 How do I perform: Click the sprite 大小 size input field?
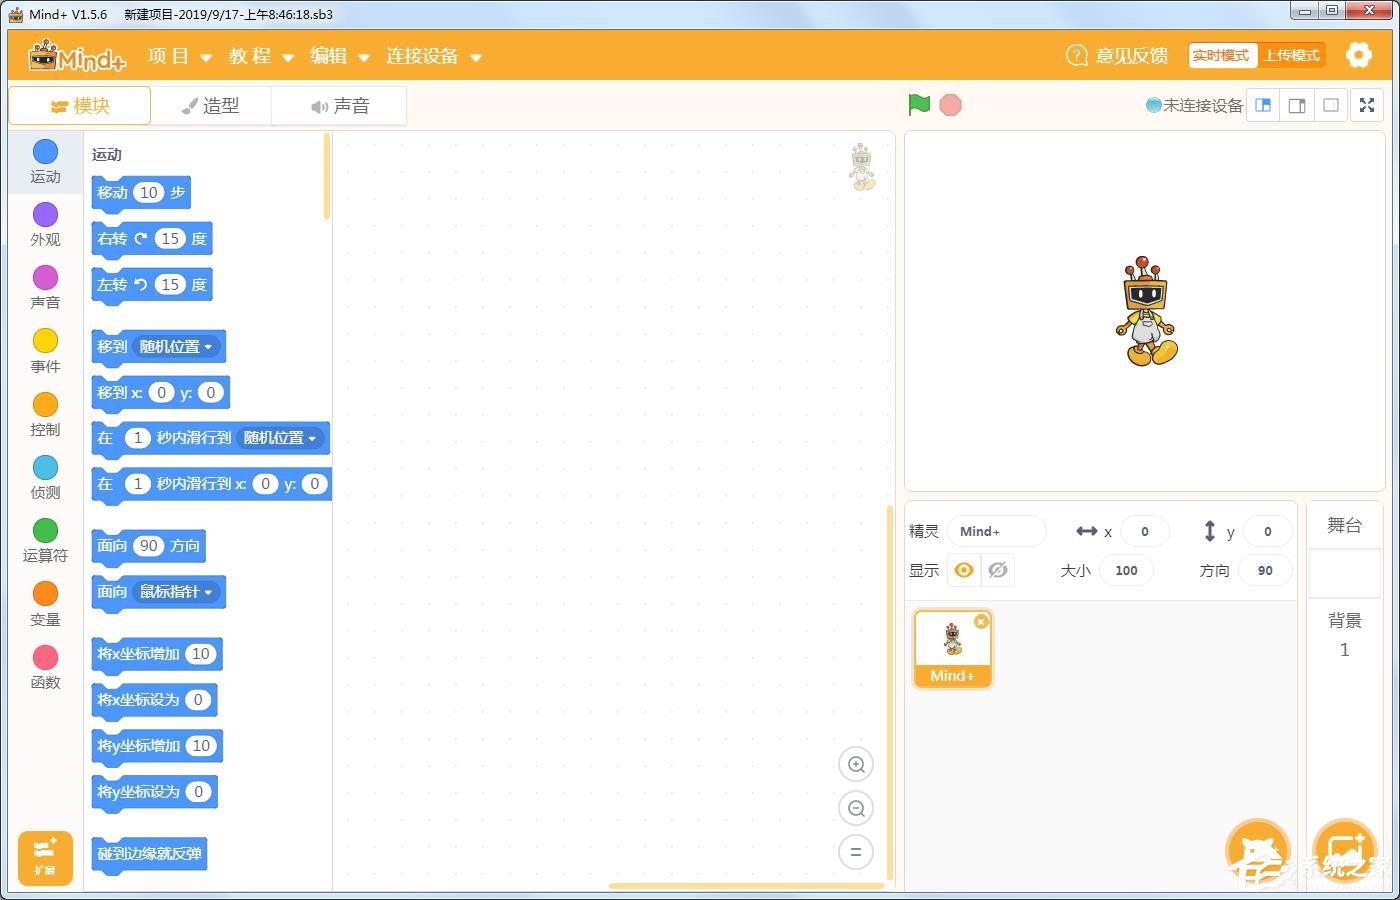click(1126, 570)
